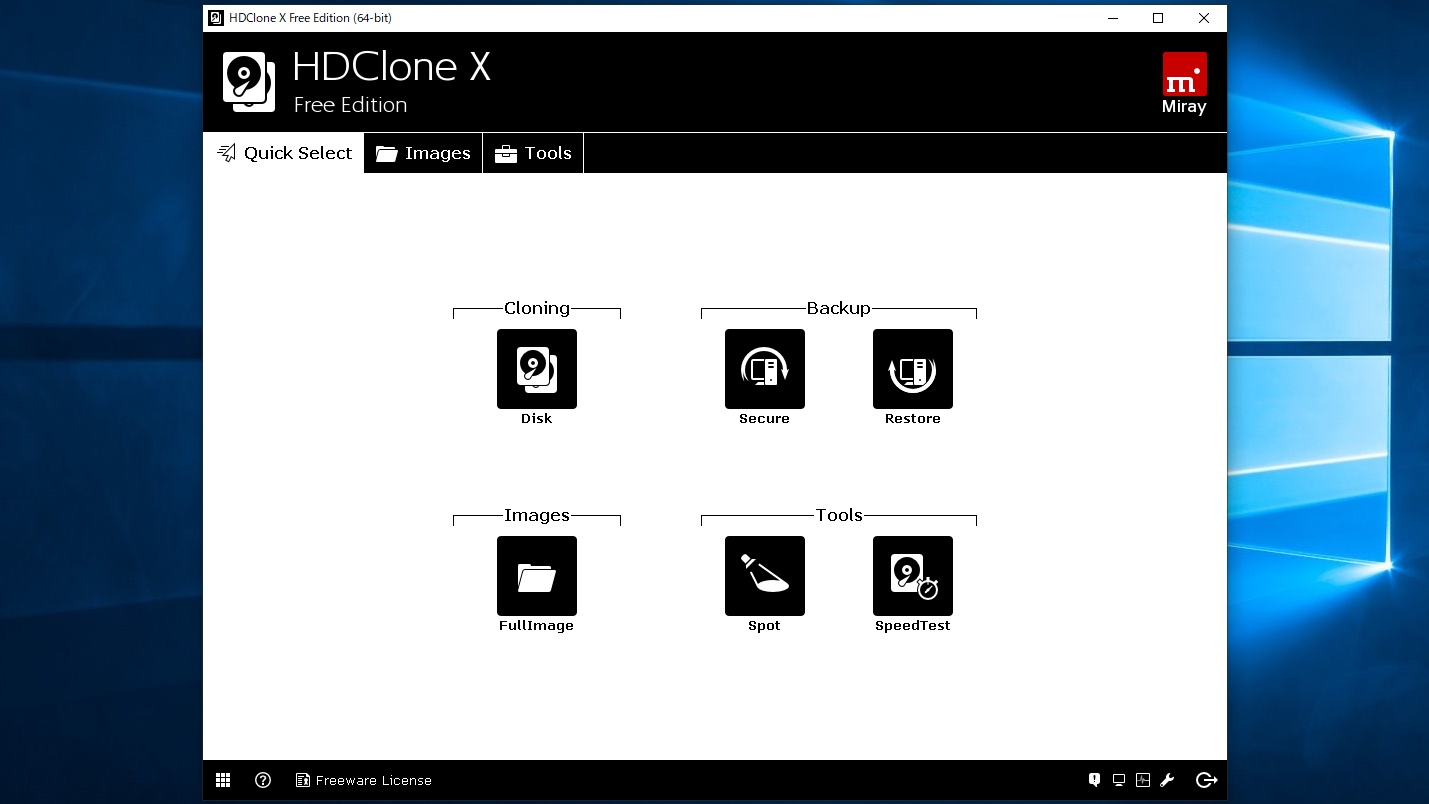Exit the program with the exit arrow icon

point(1206,780)
